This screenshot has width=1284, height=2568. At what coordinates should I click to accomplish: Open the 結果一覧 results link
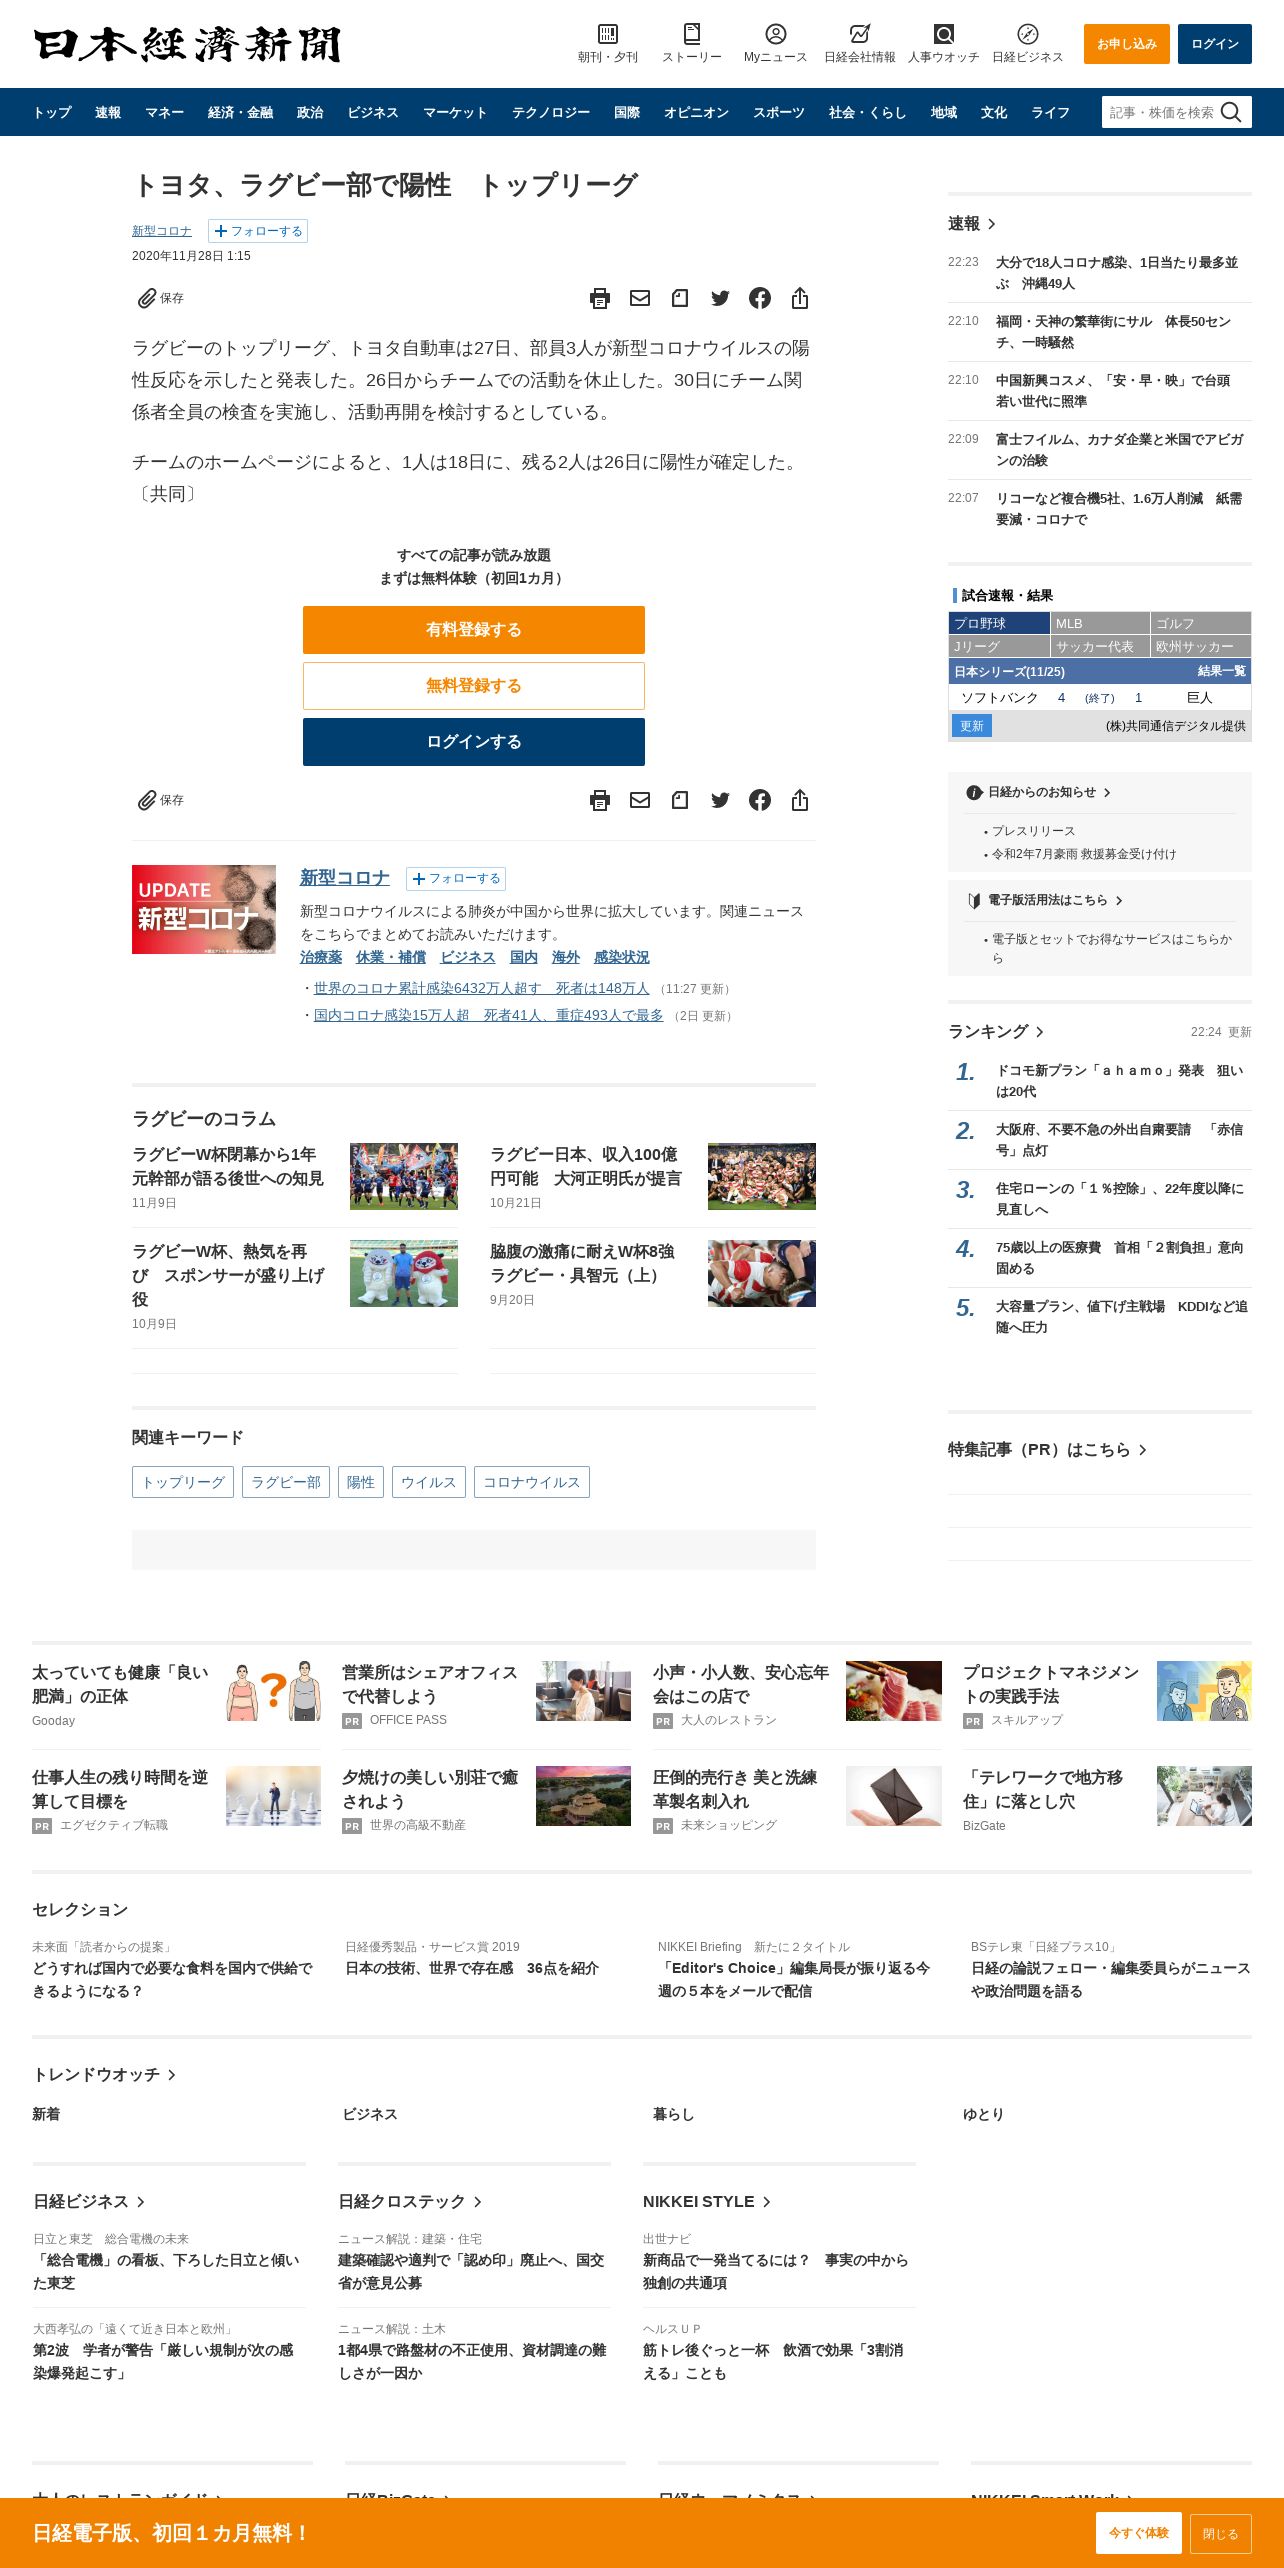click(x=1221, y=671)
